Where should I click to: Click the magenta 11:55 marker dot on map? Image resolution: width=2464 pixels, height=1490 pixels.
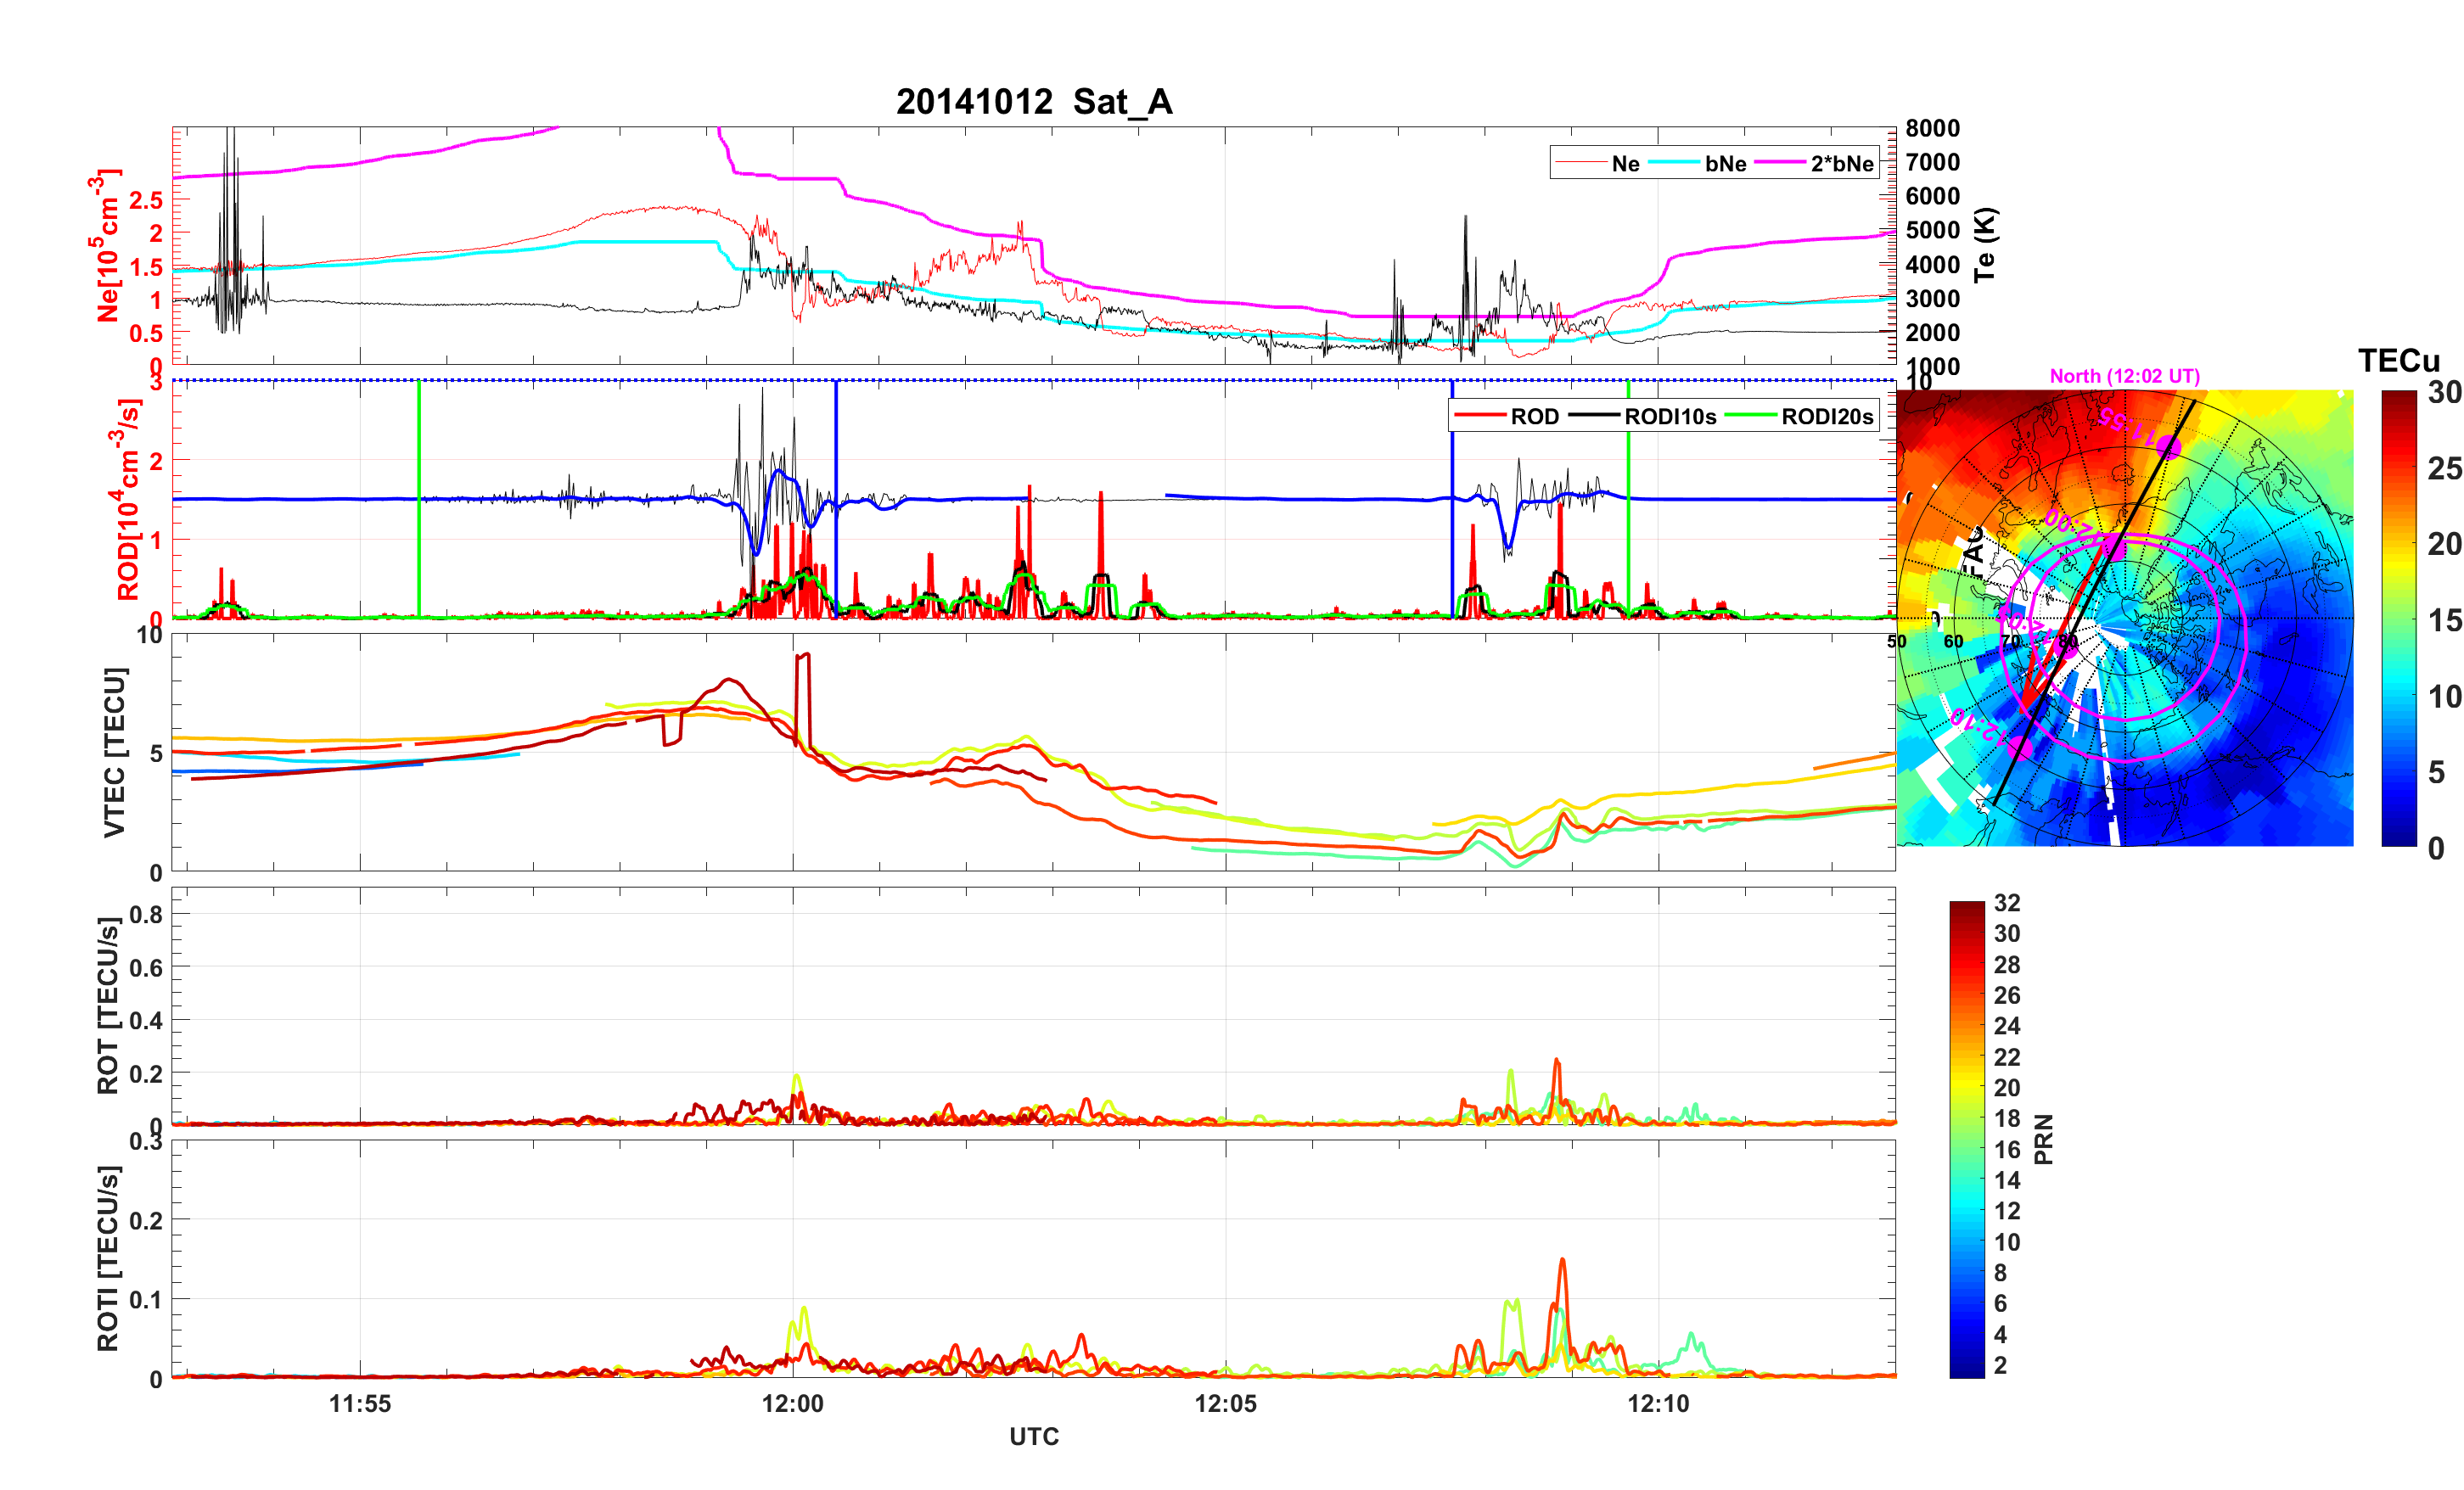pos(2168,447)
